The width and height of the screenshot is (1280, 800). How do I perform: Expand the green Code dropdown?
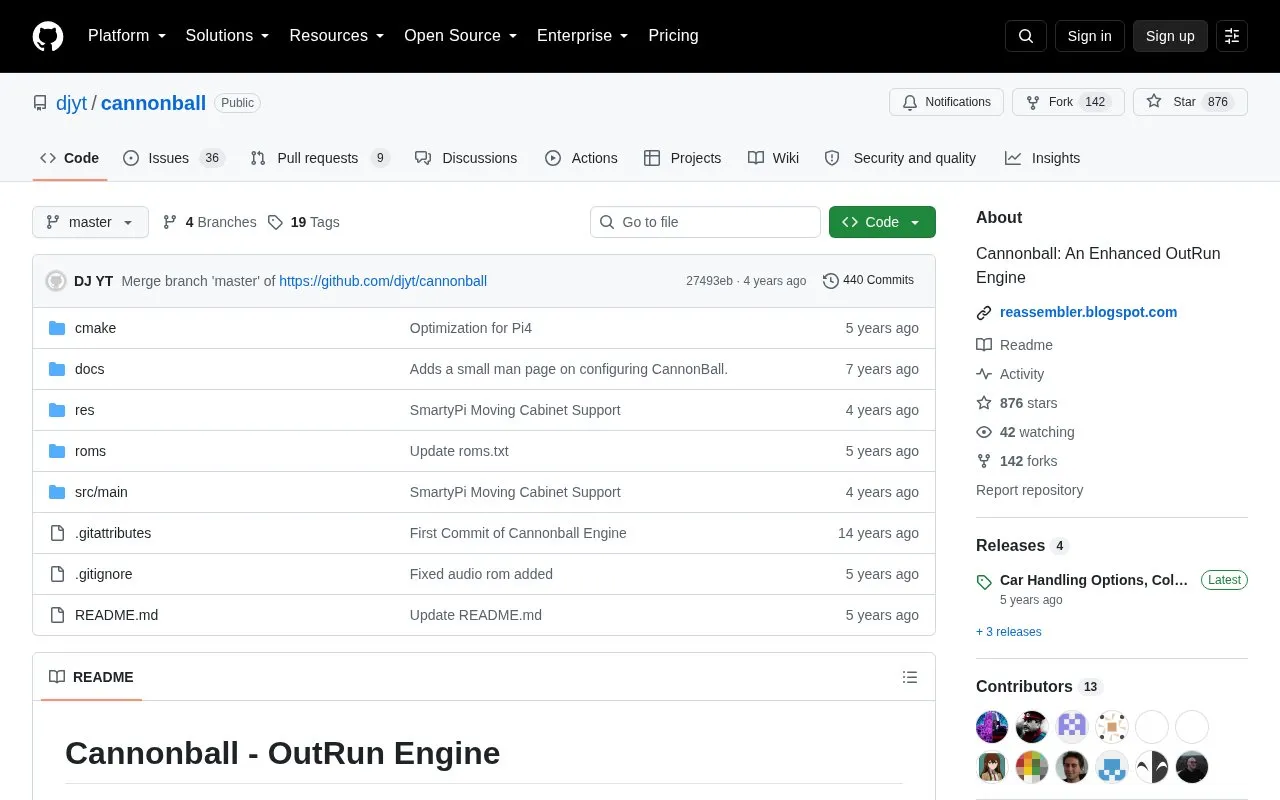point(882,222)
